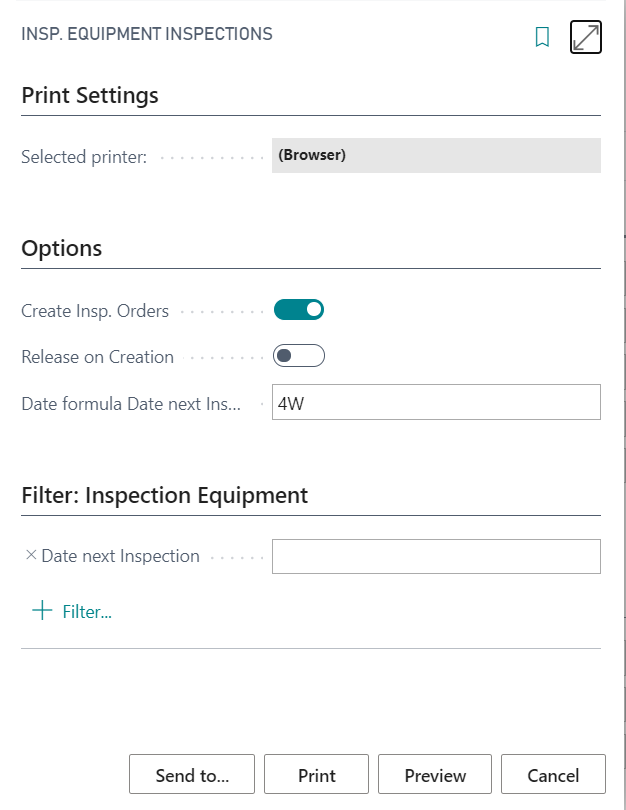Collapse the Print Settings section heading
The height and width of the screenshot is (810, 626).
[90, 96]
